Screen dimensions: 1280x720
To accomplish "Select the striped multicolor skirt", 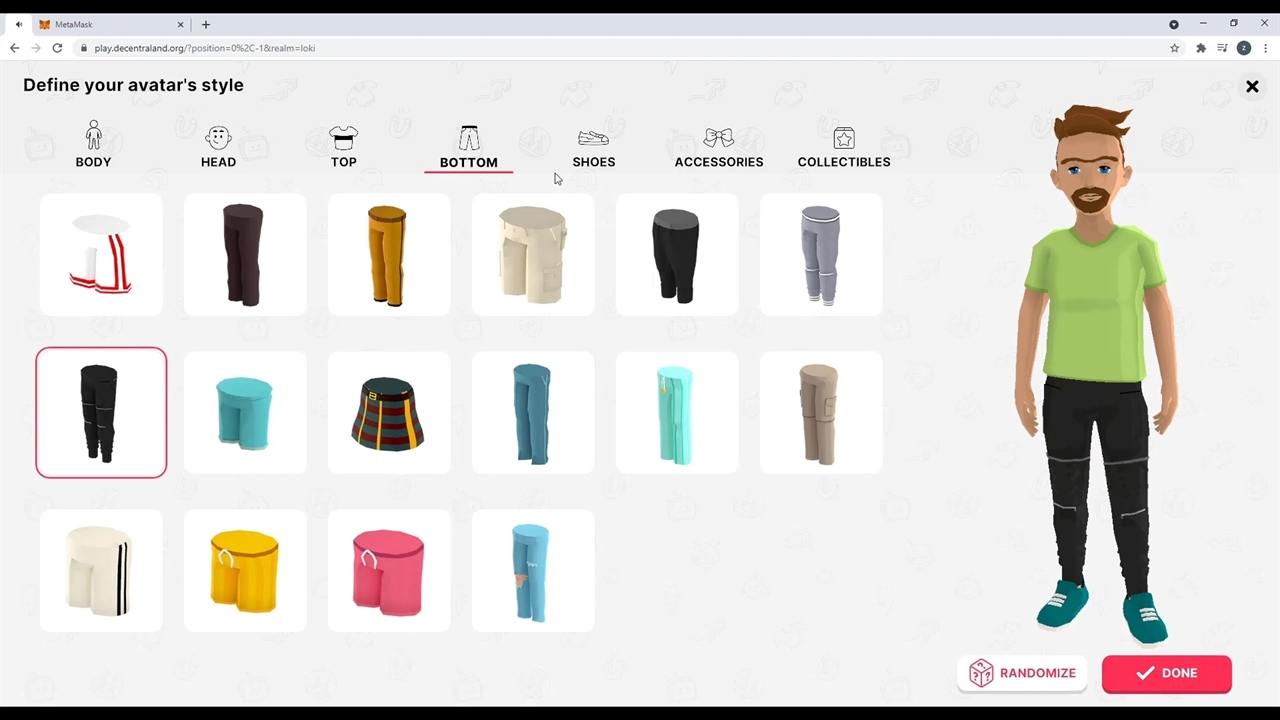I will [x=389, y=412].
